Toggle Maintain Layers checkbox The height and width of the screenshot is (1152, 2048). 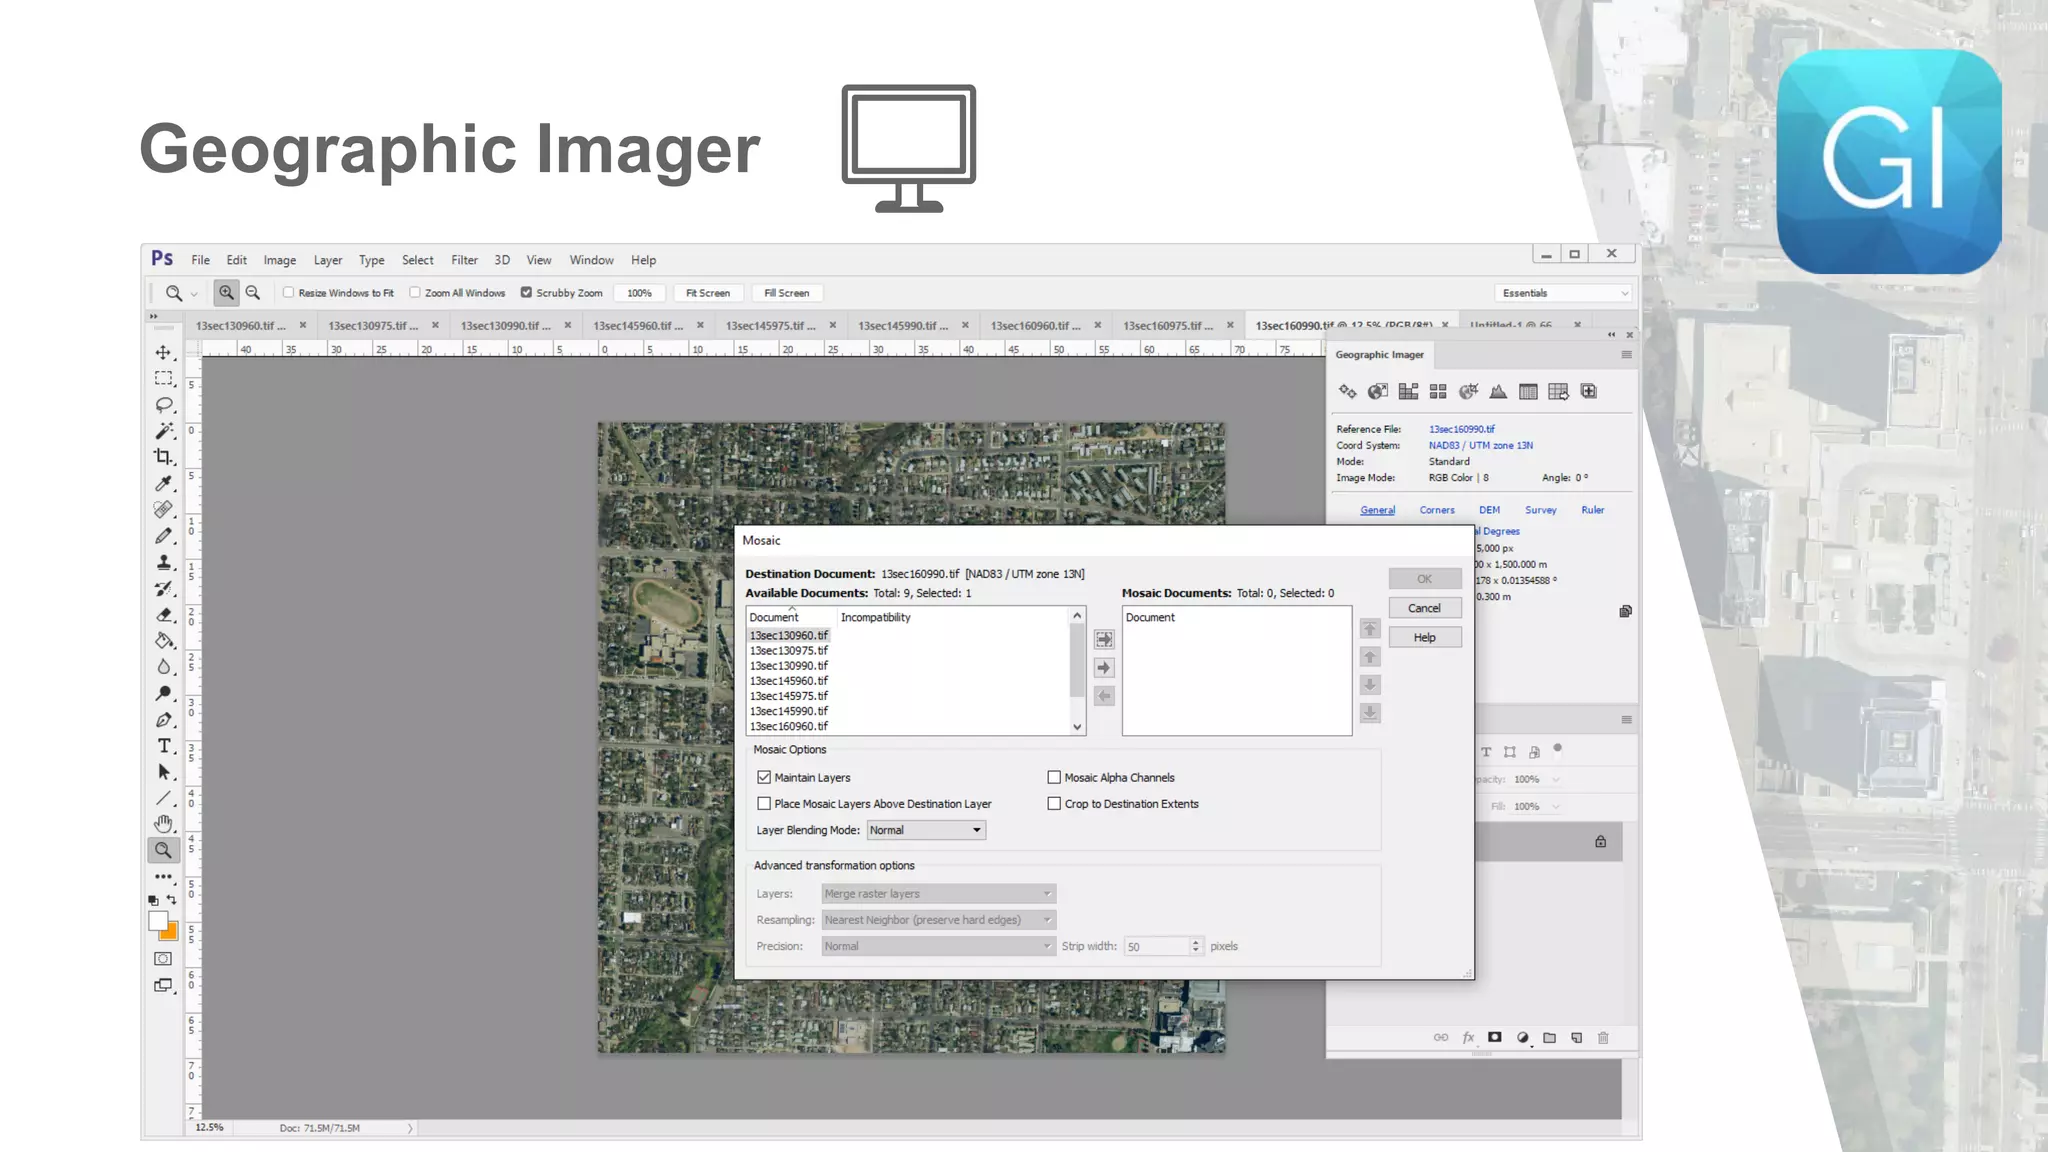764,777
